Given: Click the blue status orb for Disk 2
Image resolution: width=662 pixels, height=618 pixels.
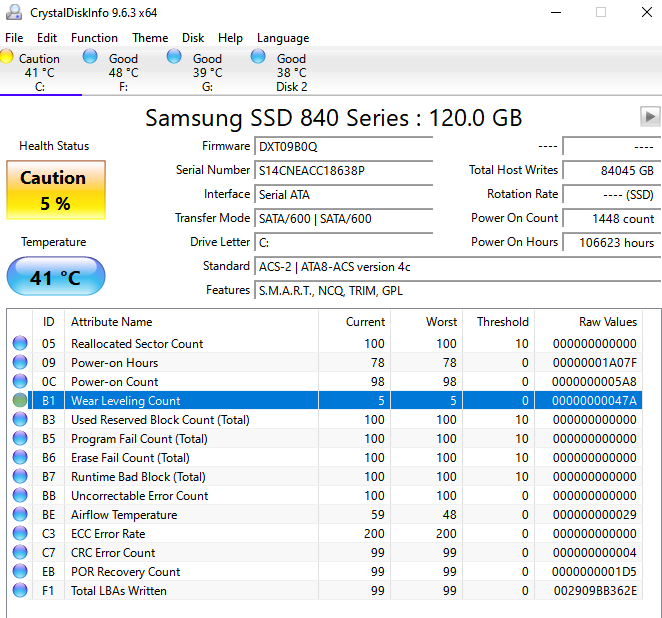Looking at the screenshot, I should coord(258,56).
